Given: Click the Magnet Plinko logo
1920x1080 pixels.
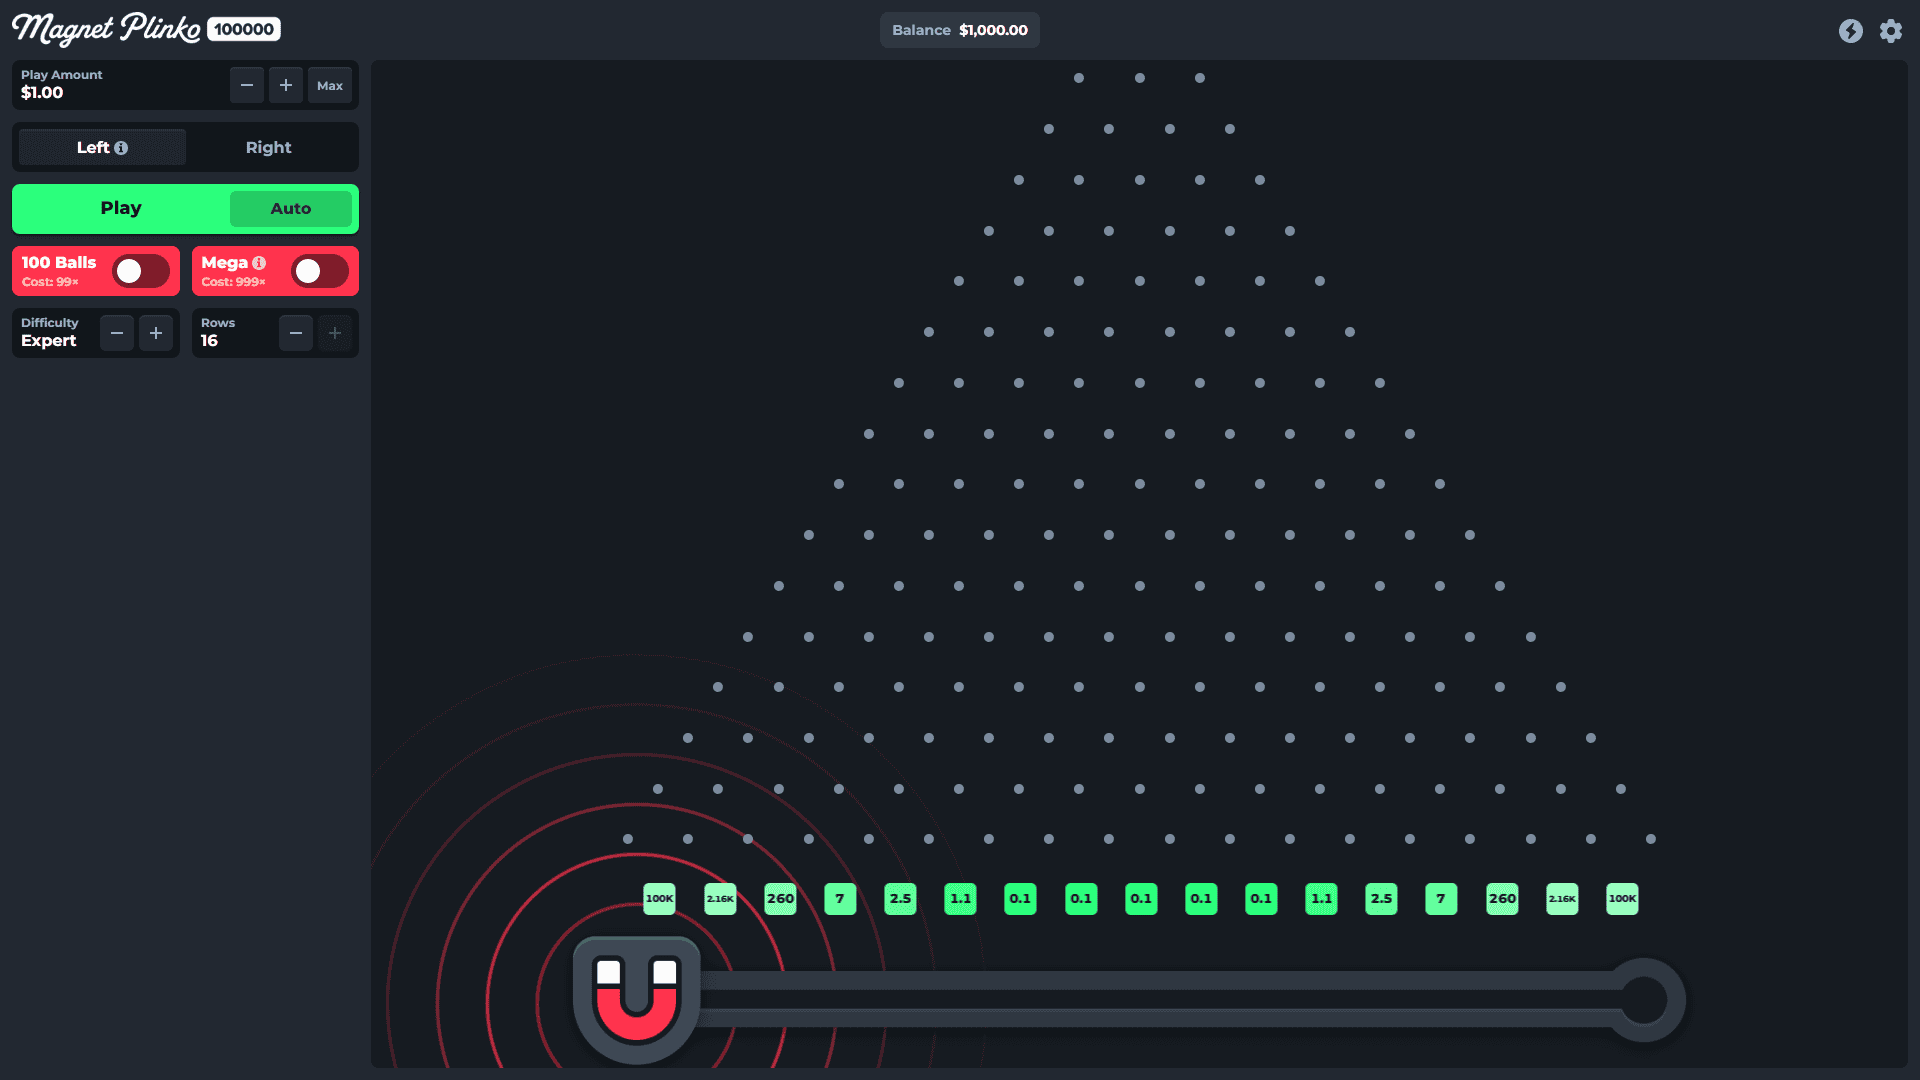Looking at the screenshot, I should pos(106,29).
